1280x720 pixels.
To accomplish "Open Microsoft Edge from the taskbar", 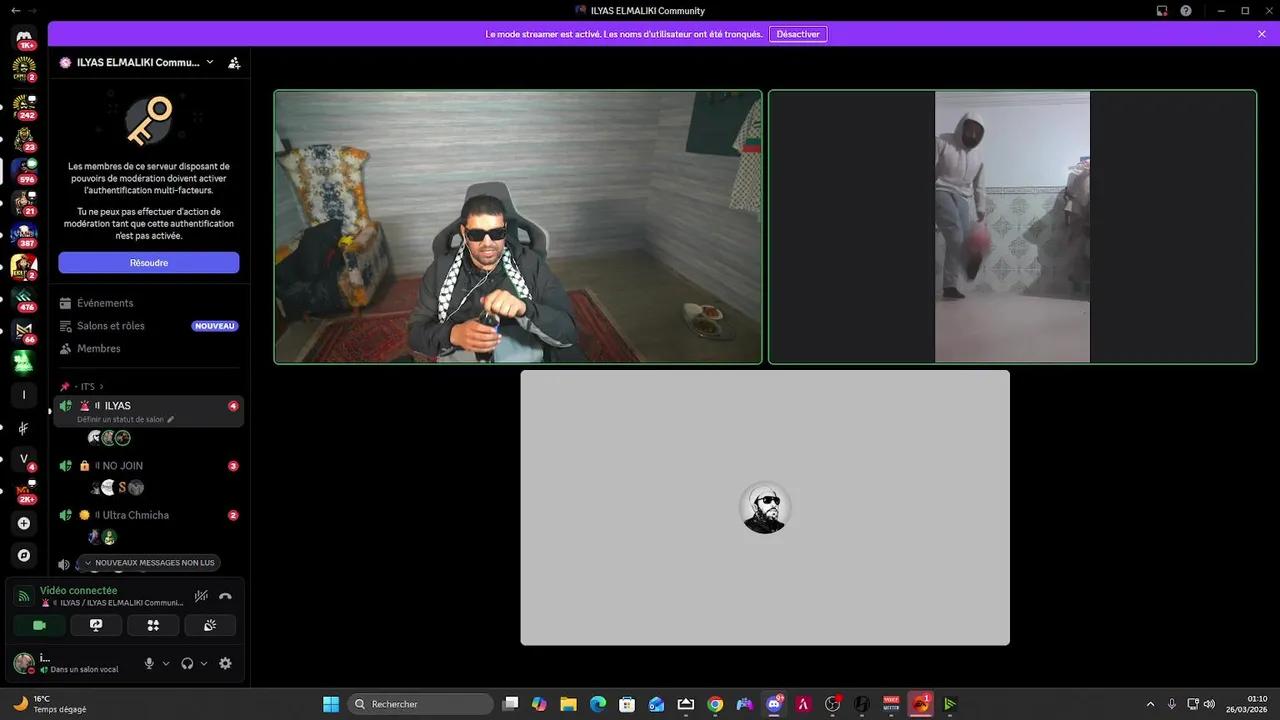I will point(598,704).
